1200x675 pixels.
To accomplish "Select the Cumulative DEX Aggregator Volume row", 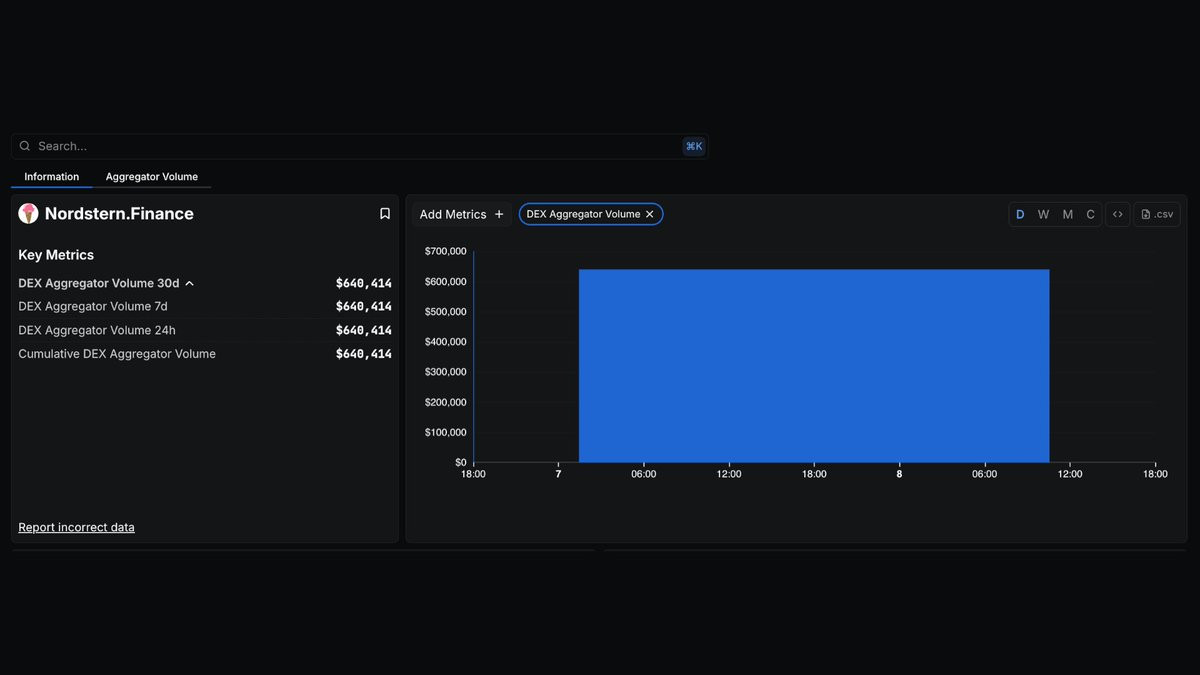I will (205, 354).
